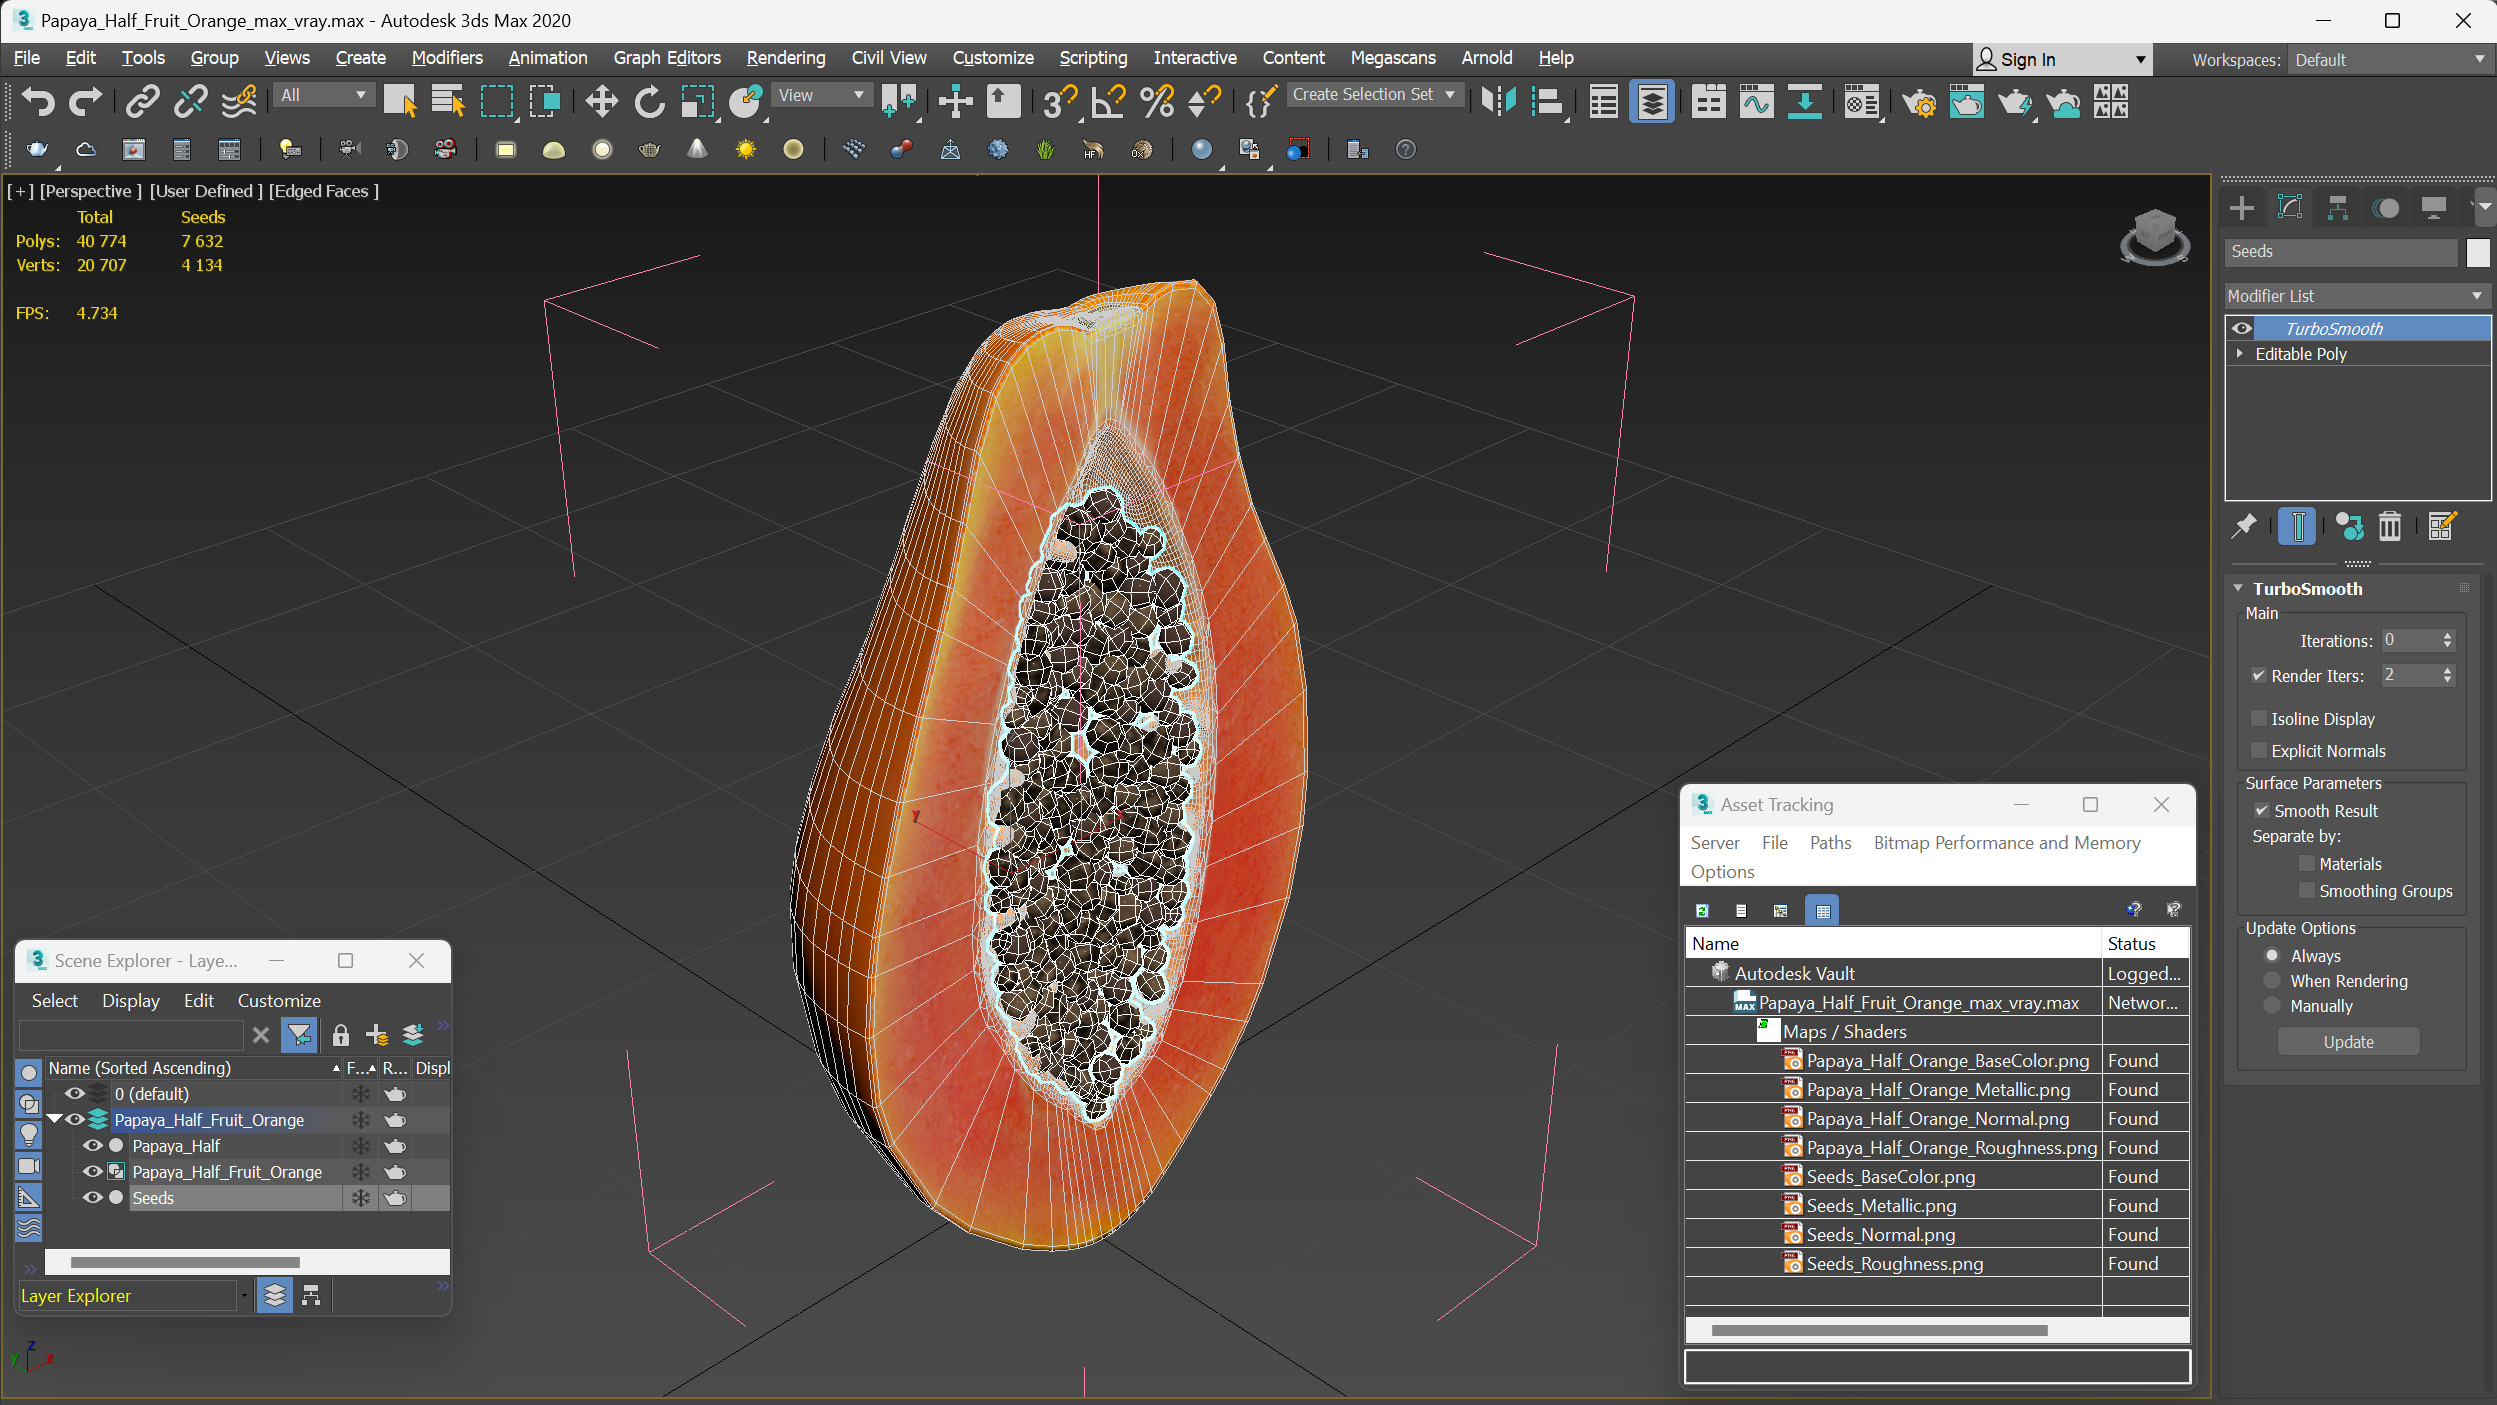2497x1405 pixels.
Task: Open the Megascans menu
Action: 1393,58
